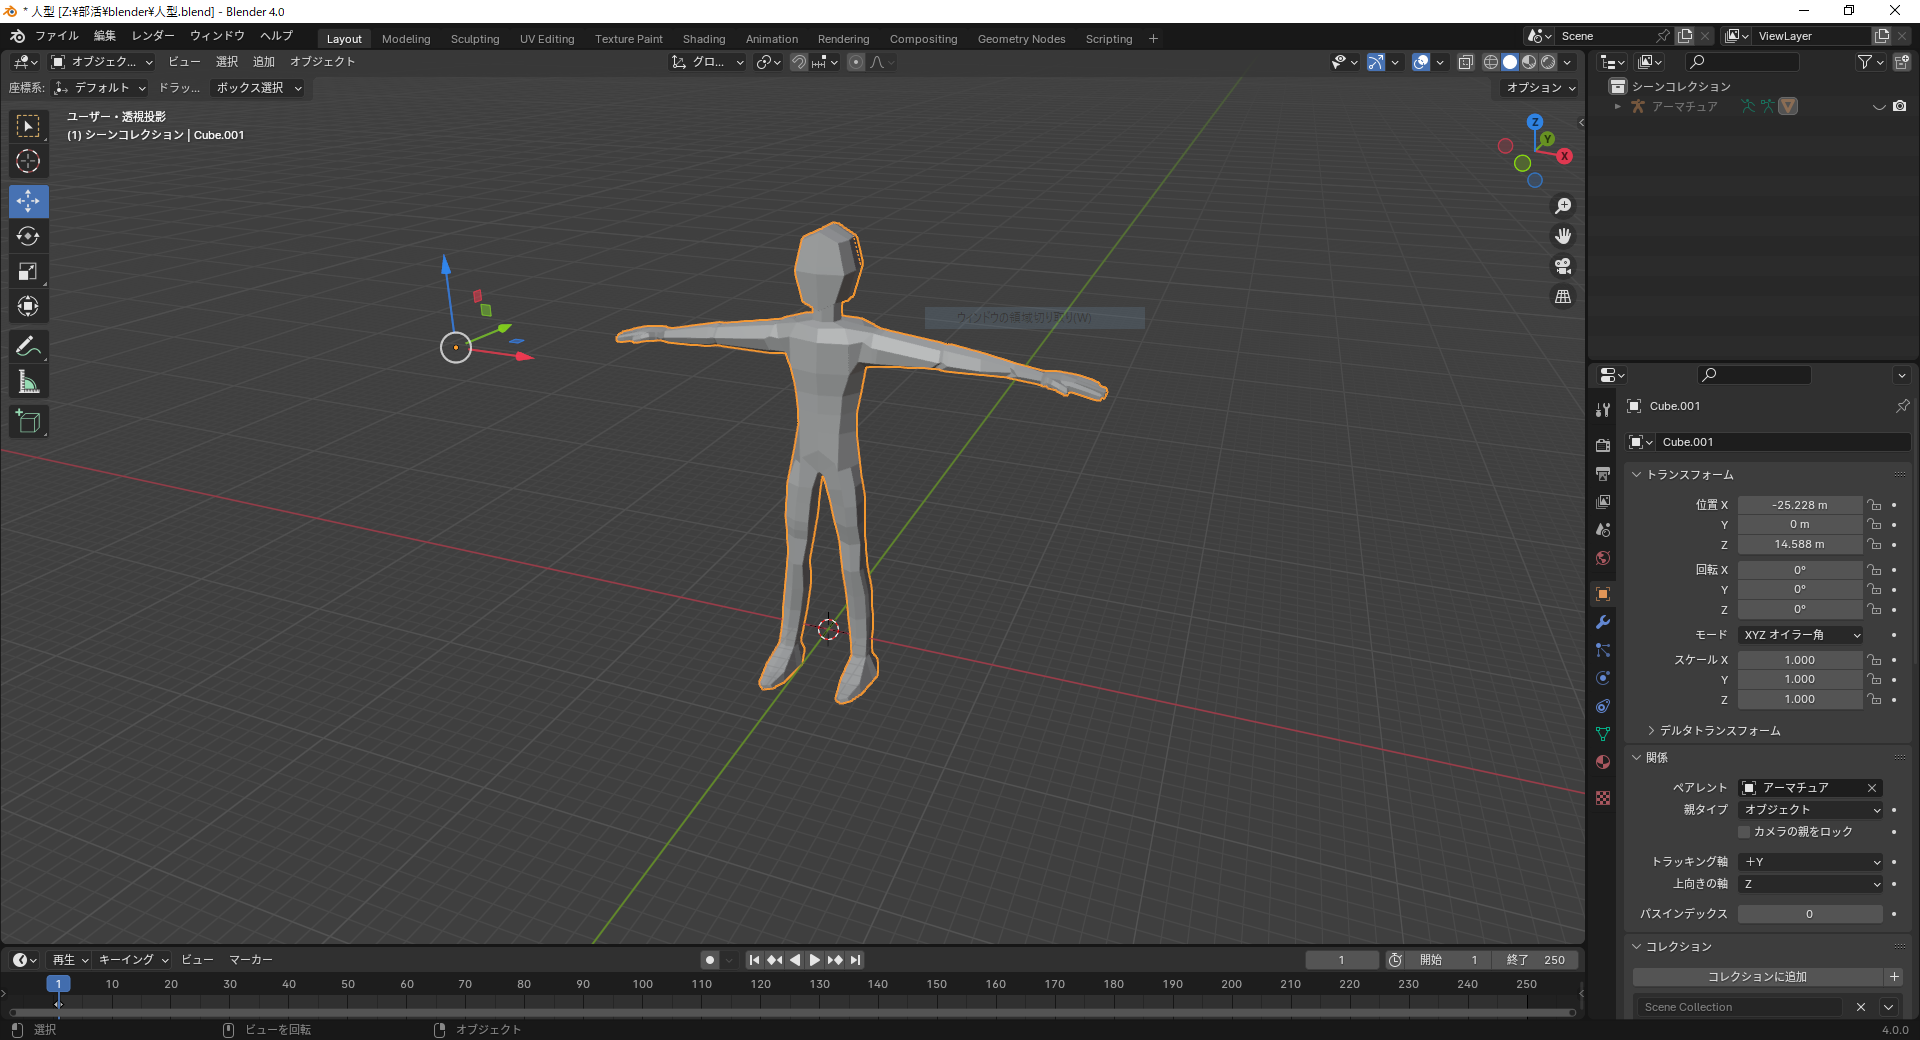The height and width of the screenshot is (1040, 1920).
Task: Toggle lock on 位置 X value
Action: tap(1874, 505)
